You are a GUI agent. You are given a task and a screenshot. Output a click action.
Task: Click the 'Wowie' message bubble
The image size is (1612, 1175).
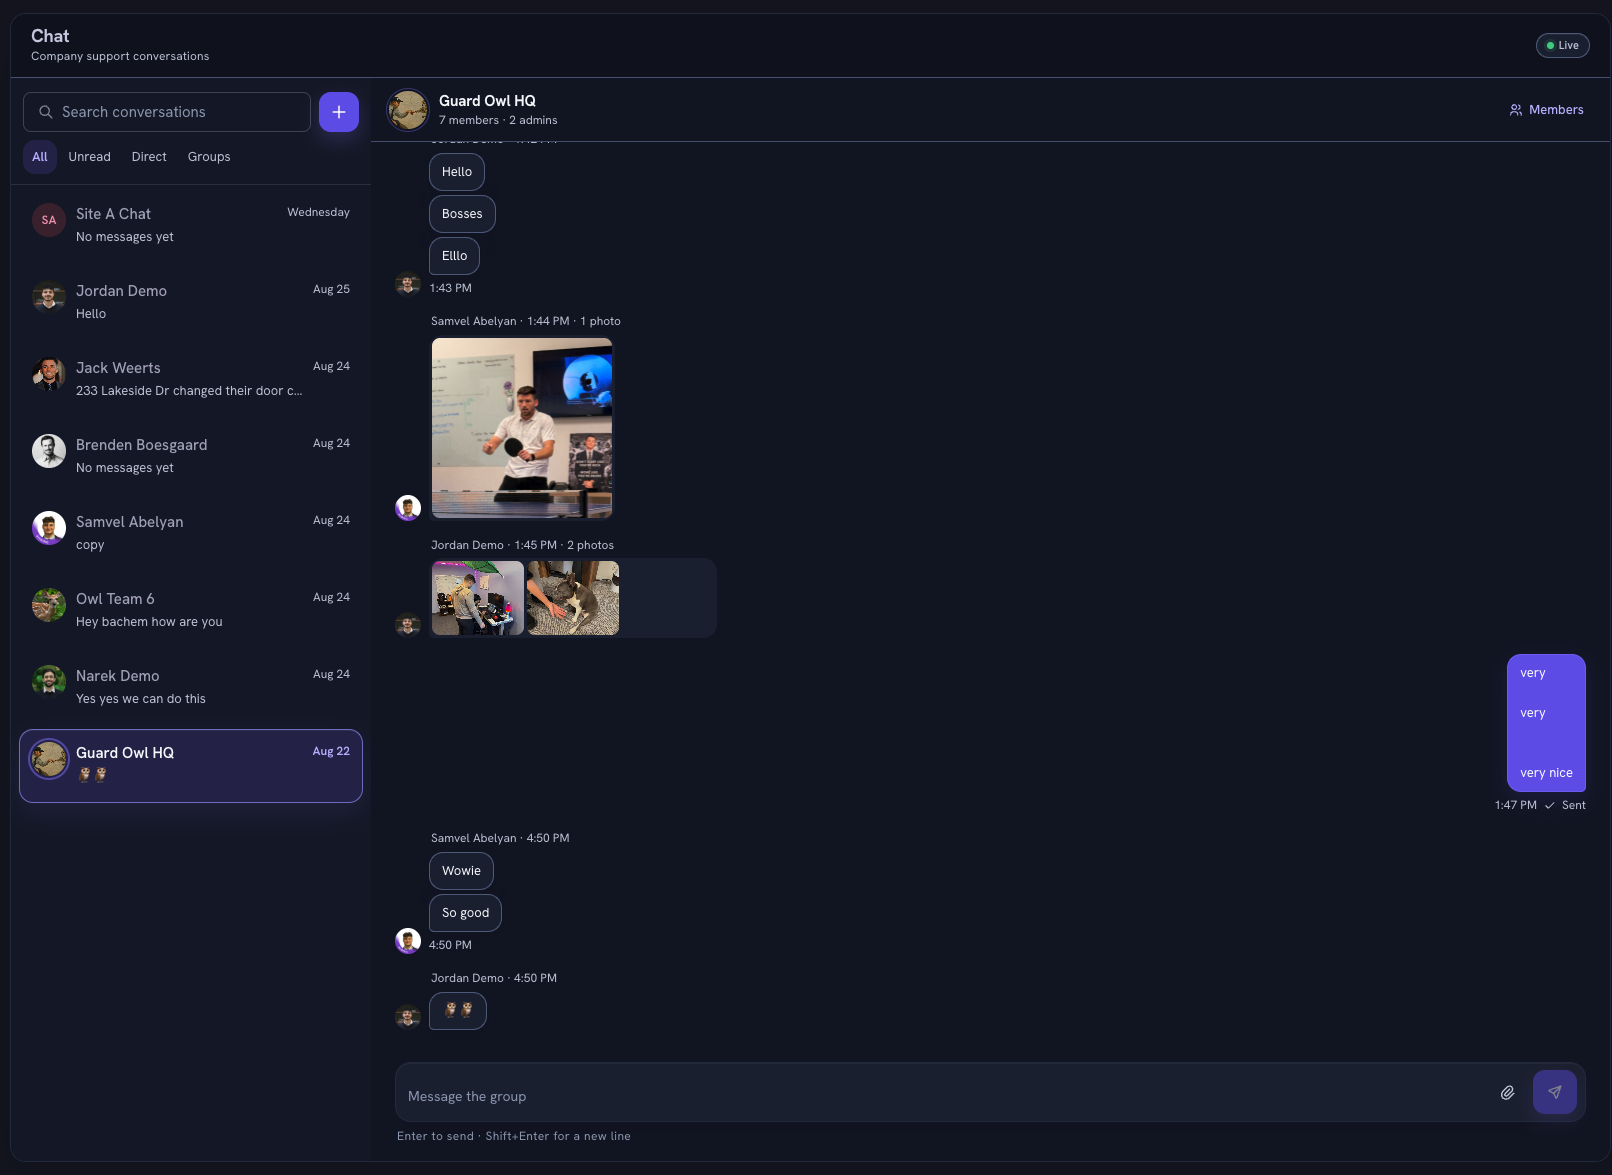point(461,871)
